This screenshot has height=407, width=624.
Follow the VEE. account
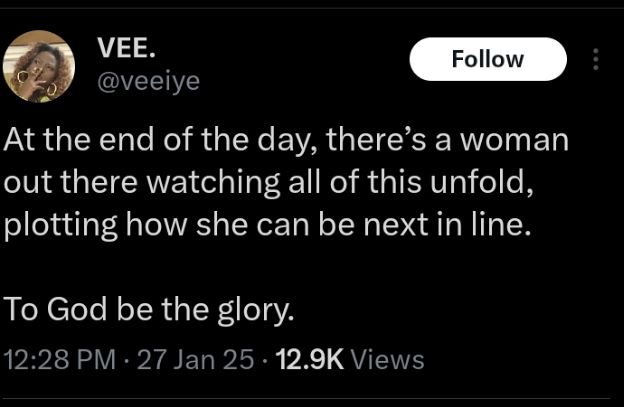coord(488,59)
